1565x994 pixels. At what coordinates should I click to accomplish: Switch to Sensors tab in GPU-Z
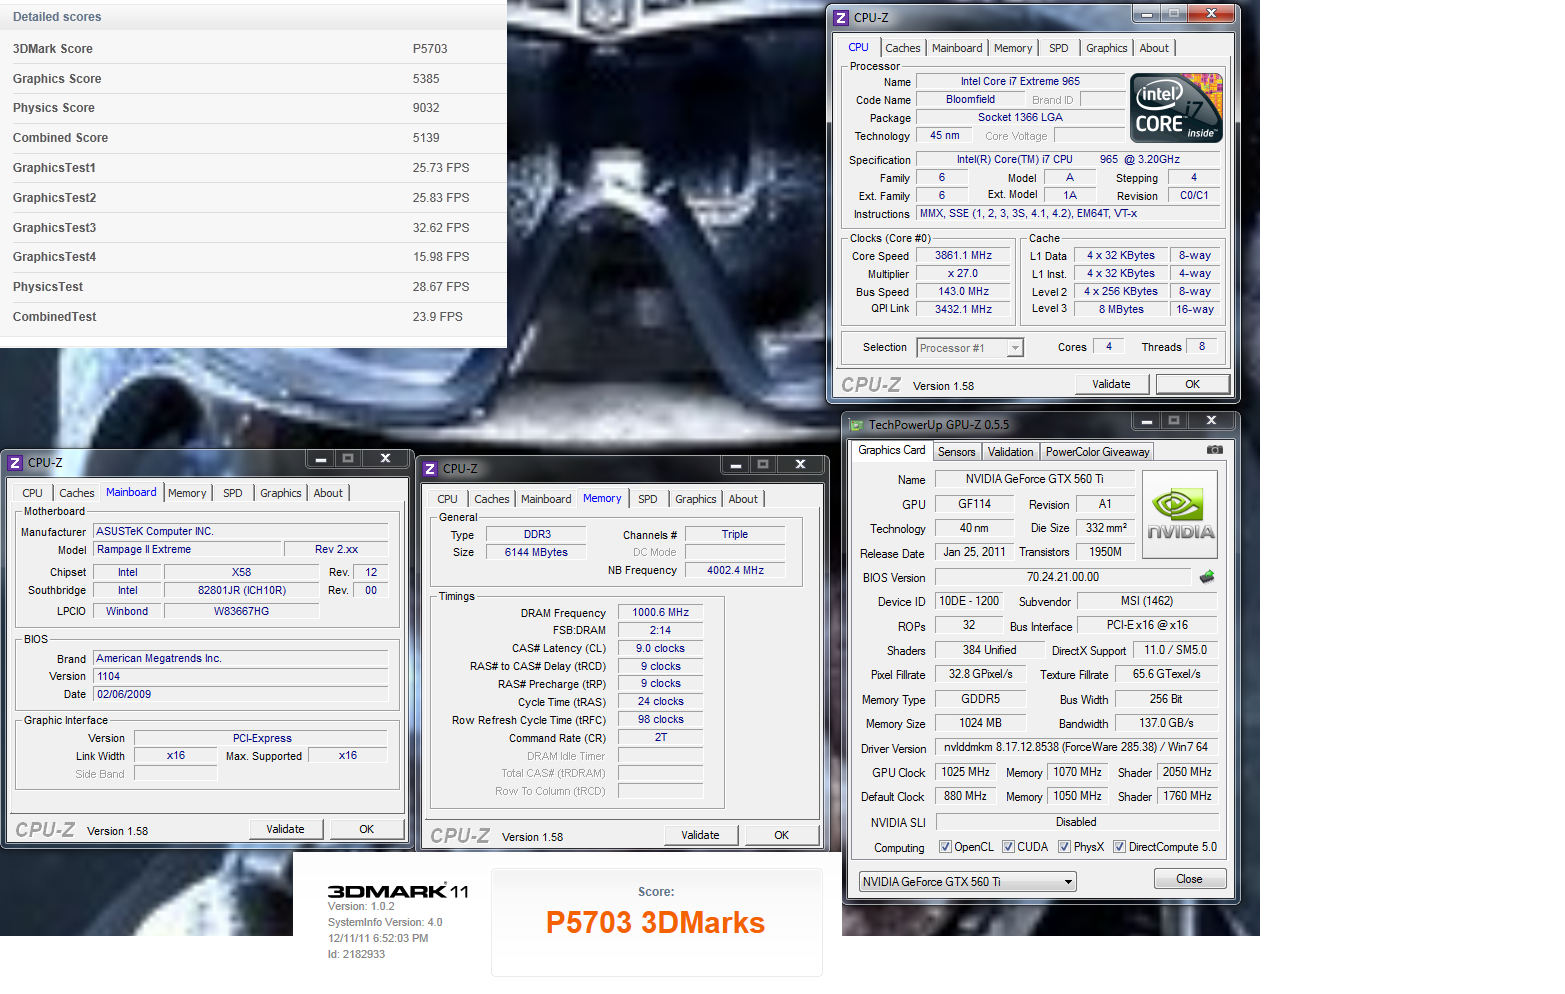[956, 452]
